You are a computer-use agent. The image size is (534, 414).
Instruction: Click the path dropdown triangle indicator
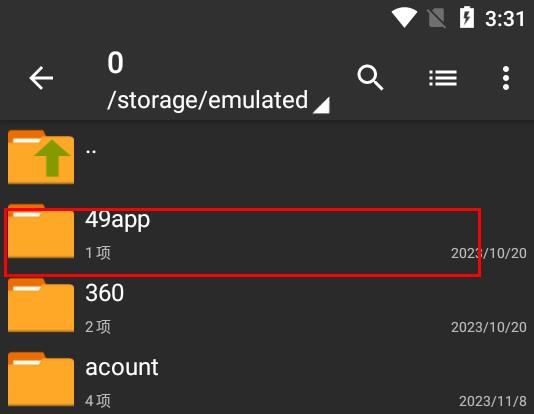coord(321,105)
